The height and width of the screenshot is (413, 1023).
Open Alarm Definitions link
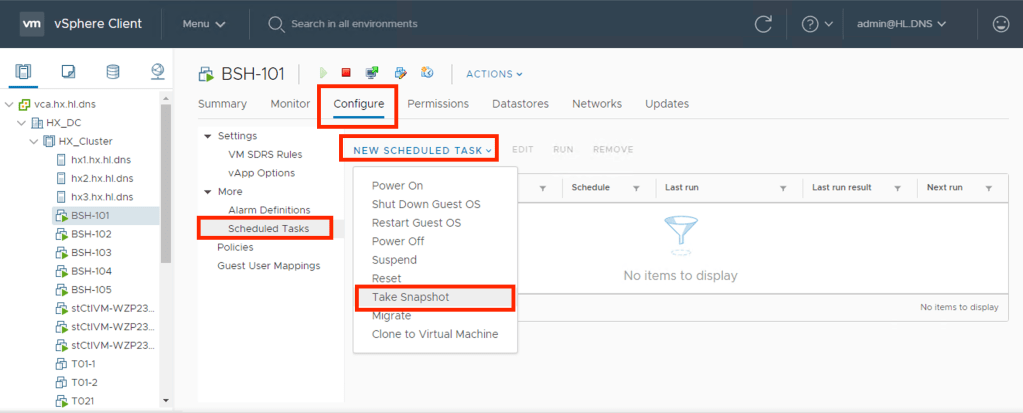(x=269, y=210)
